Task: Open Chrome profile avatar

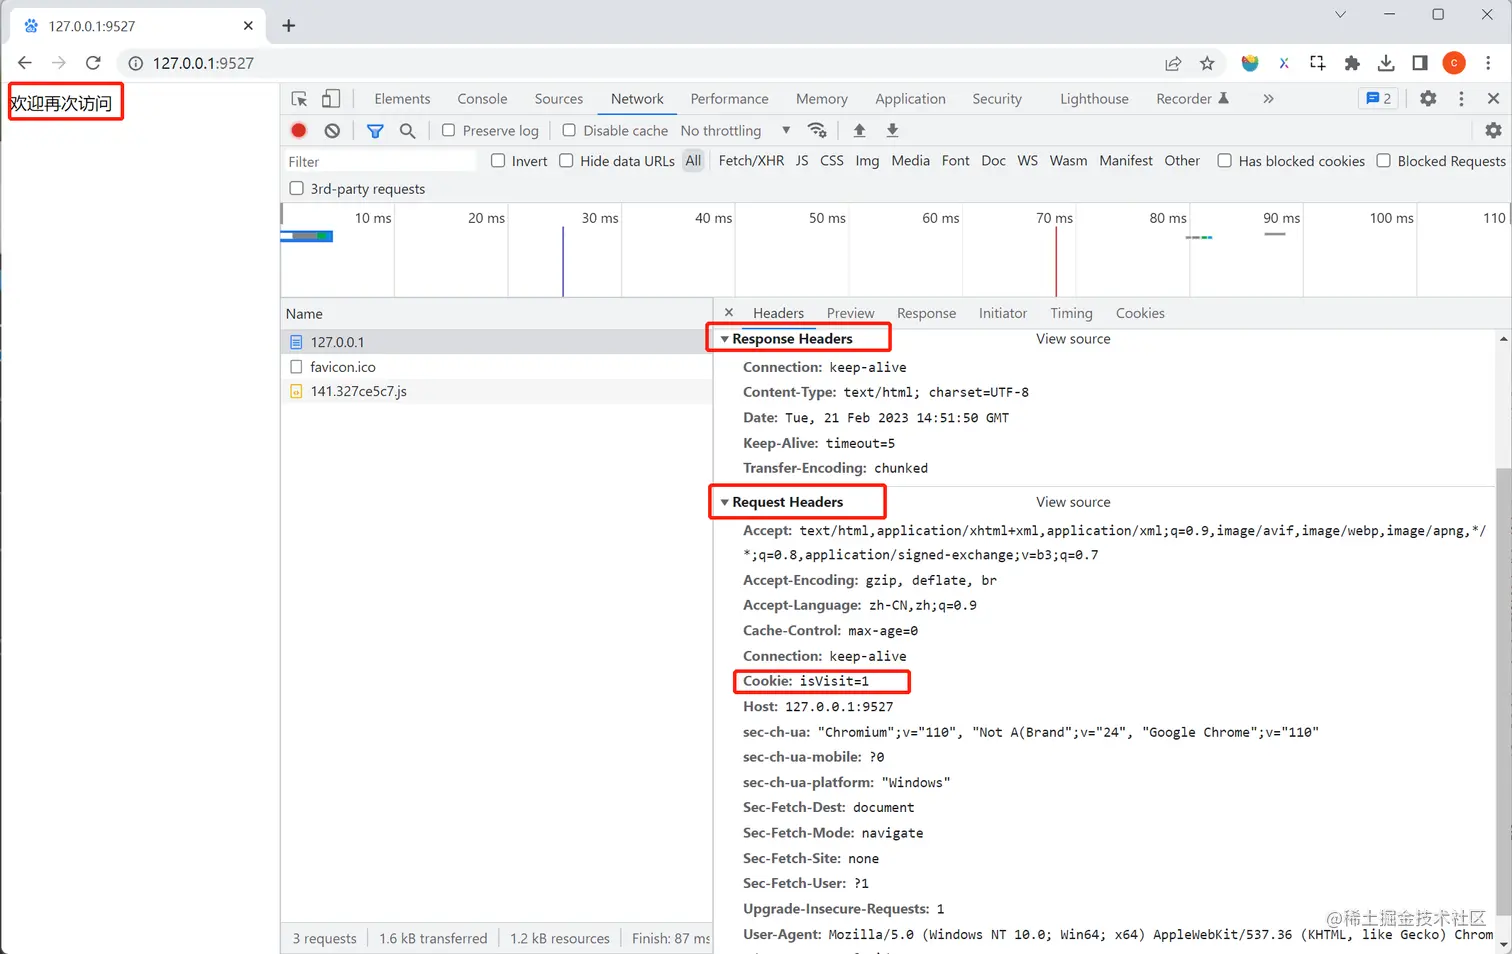Action: (x=1454, y=64)
